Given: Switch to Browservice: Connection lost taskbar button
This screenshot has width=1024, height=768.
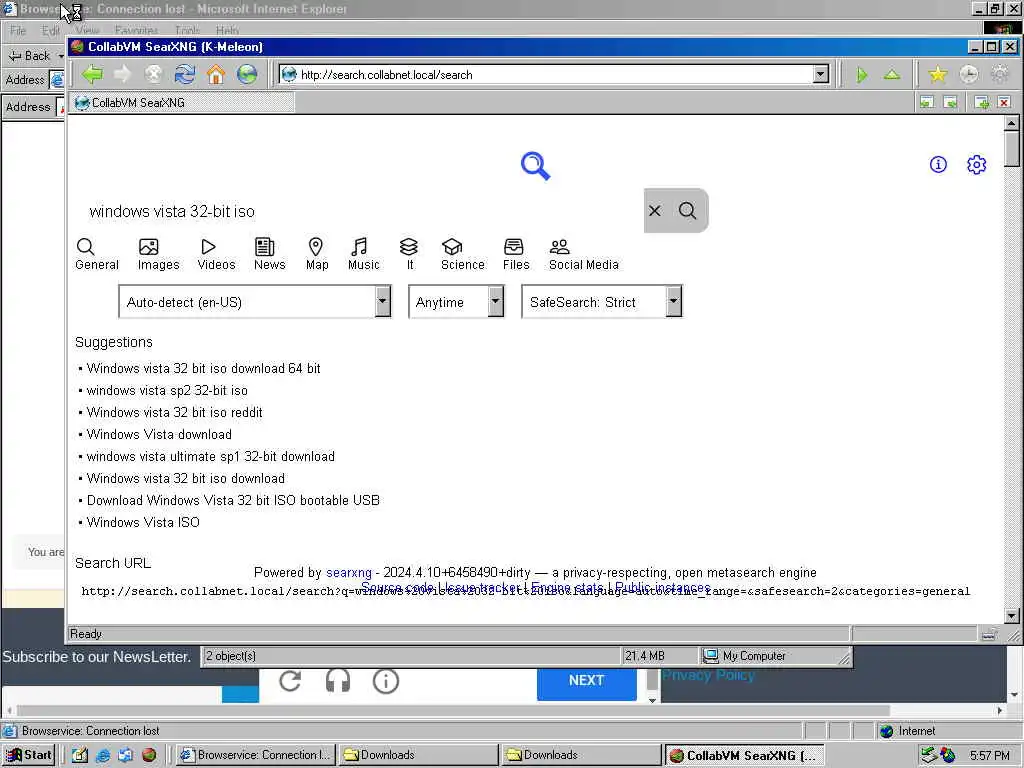Looking at the screenshot, I should coord(257,755).
